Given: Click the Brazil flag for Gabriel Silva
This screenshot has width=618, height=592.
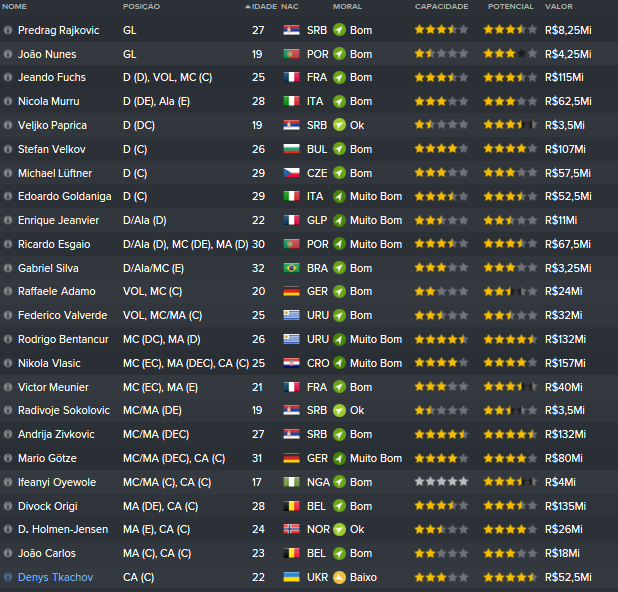Looking at the screenshot, I should tap(291, 268).
